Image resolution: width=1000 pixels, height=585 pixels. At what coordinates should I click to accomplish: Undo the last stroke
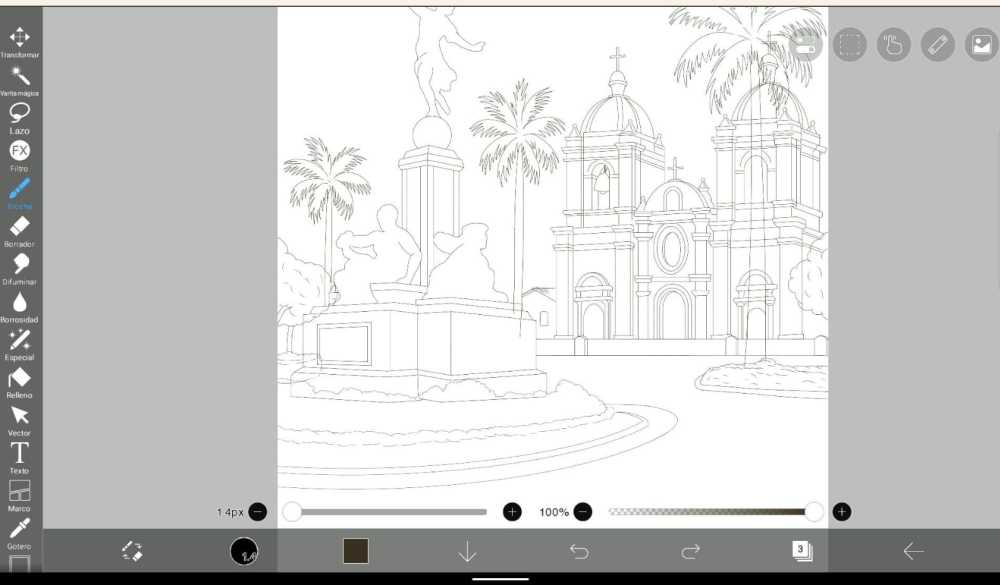pyautogui.click(x=579, y=551)
